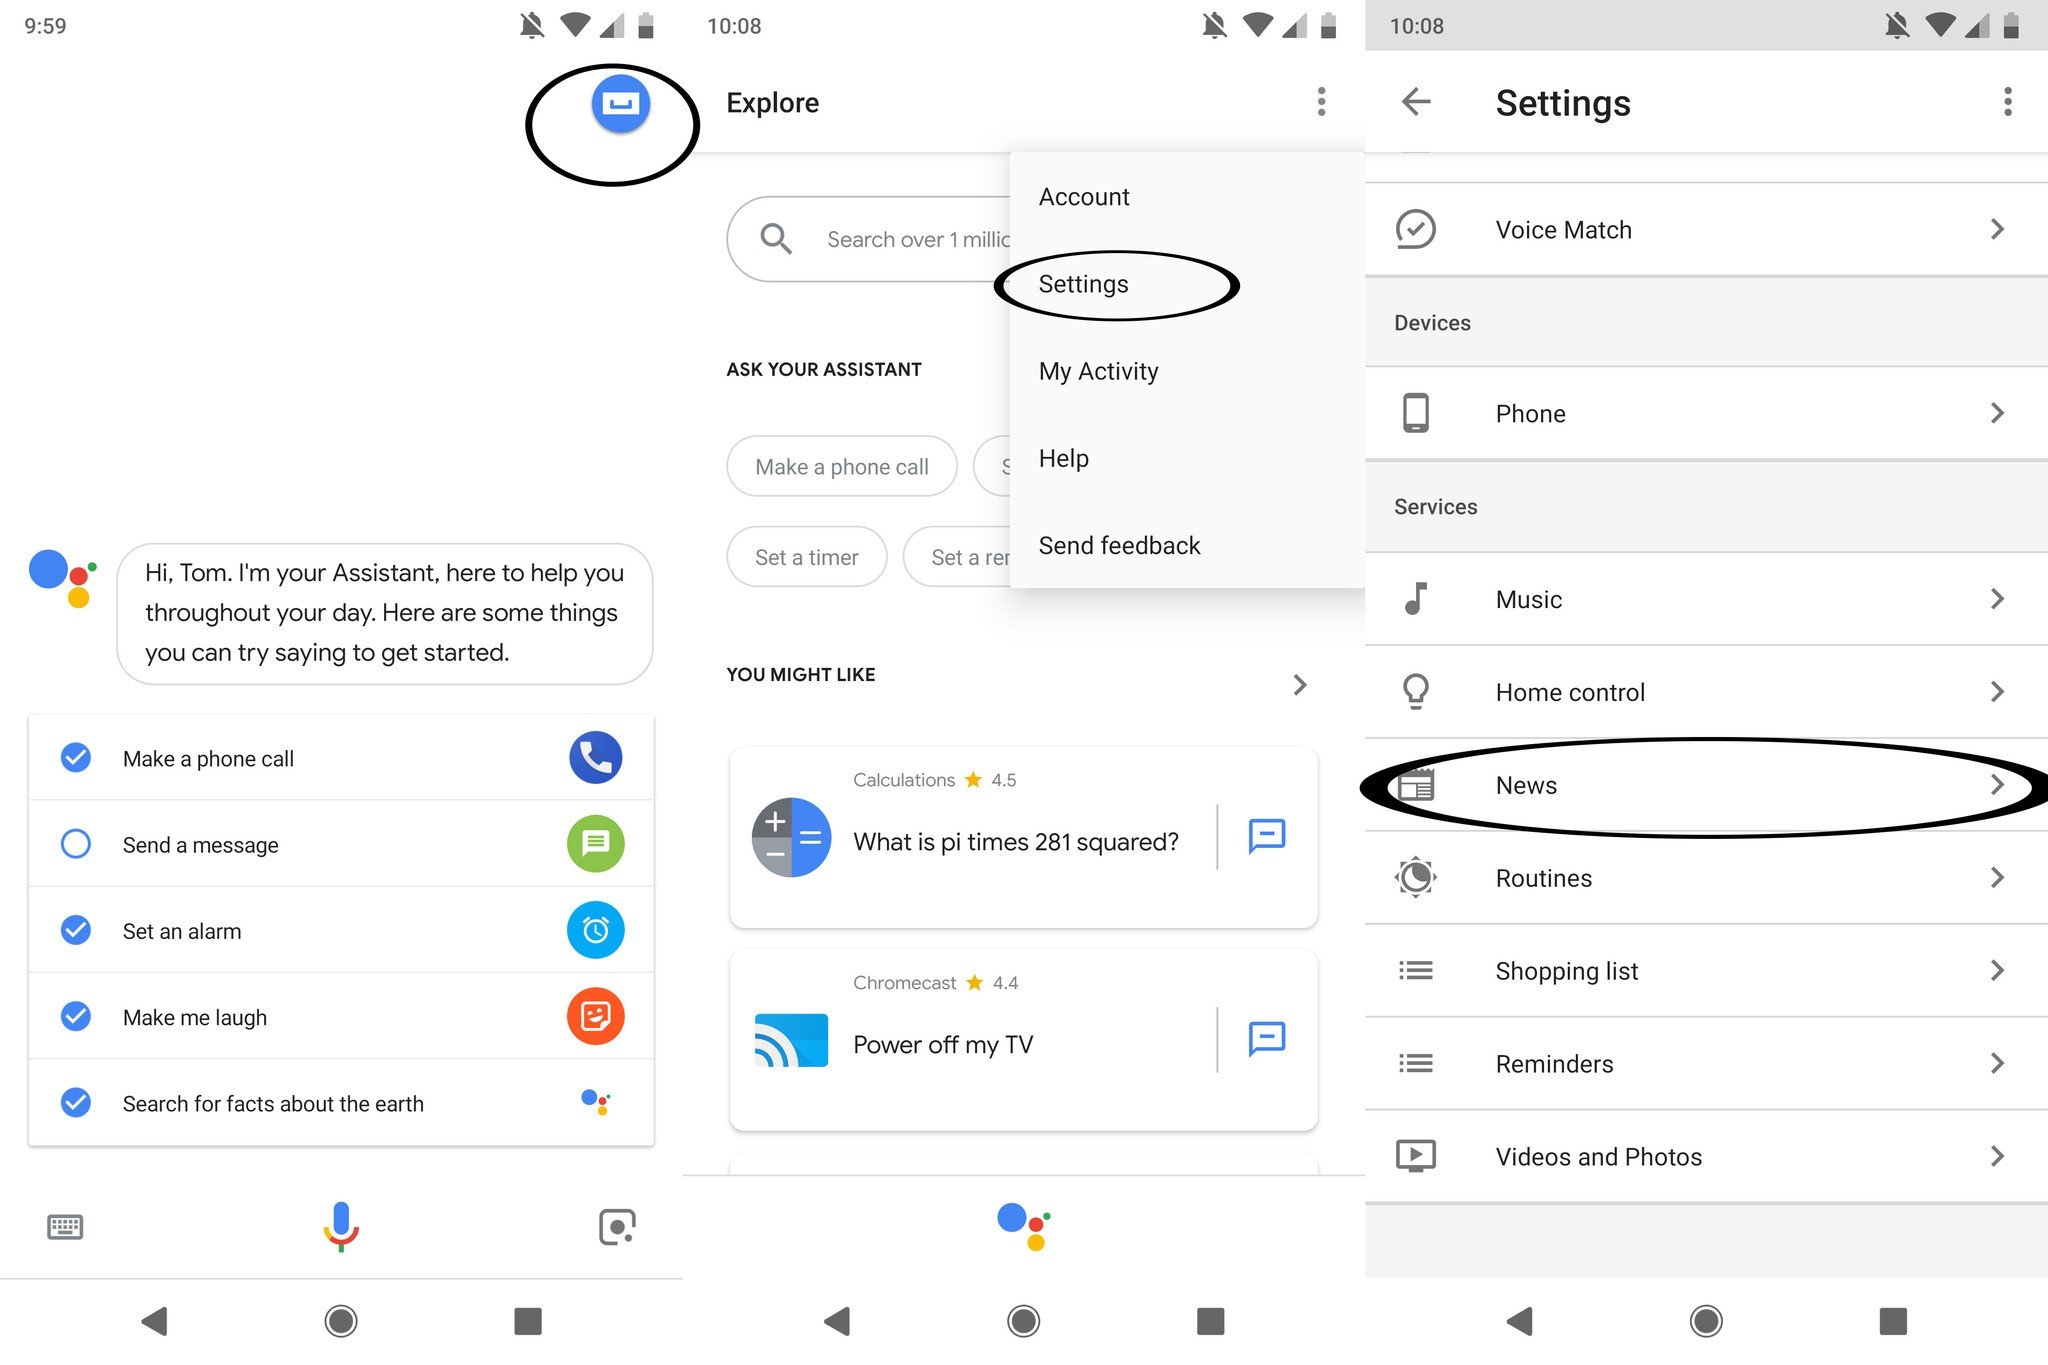This screenshot has width=2048, height=1365.
Task: Click the Set an alarm checkbox
Action: point(75,929)
